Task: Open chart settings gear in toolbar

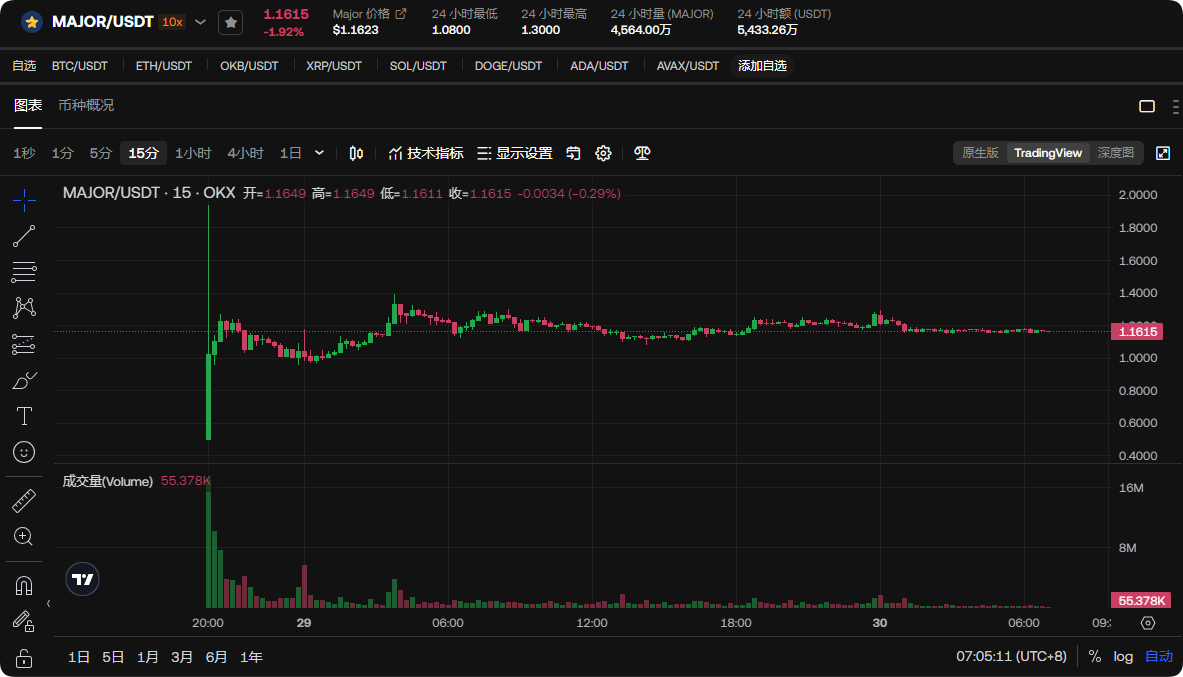Action: point(603,153)
